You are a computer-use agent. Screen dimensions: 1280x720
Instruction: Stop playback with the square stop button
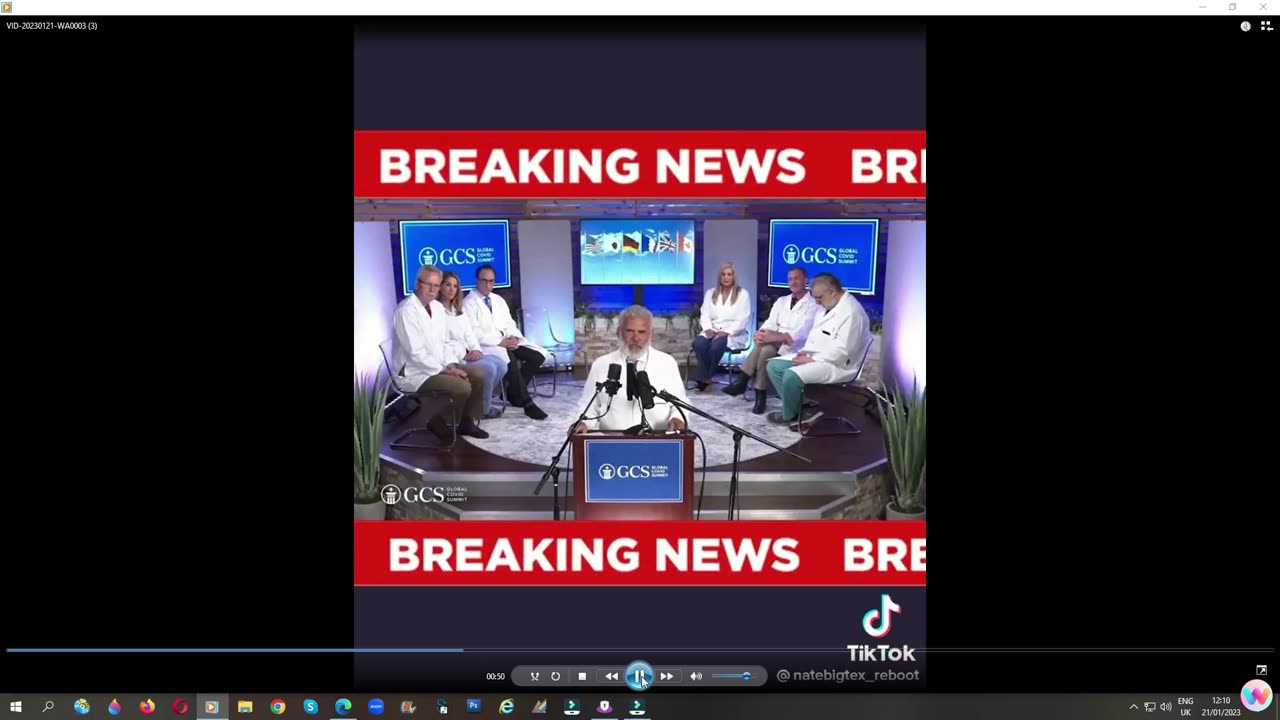click(582, 676)
